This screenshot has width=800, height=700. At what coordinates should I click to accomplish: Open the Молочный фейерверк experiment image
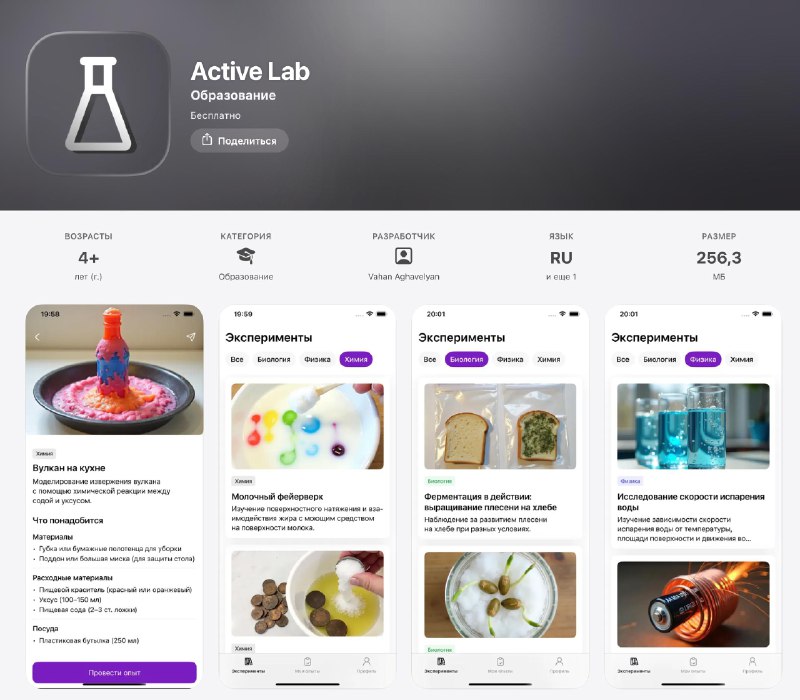[x=308, y=426]
